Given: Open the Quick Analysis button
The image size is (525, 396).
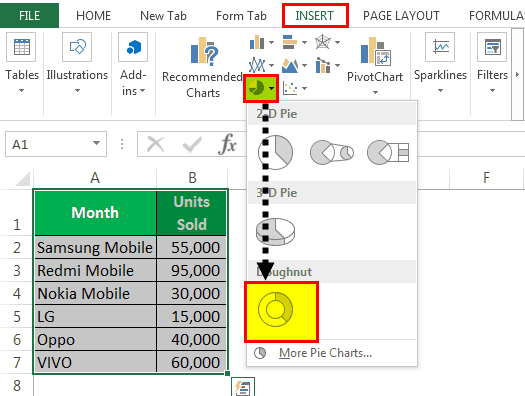Looking at the screenshot, I should (243, 387).
